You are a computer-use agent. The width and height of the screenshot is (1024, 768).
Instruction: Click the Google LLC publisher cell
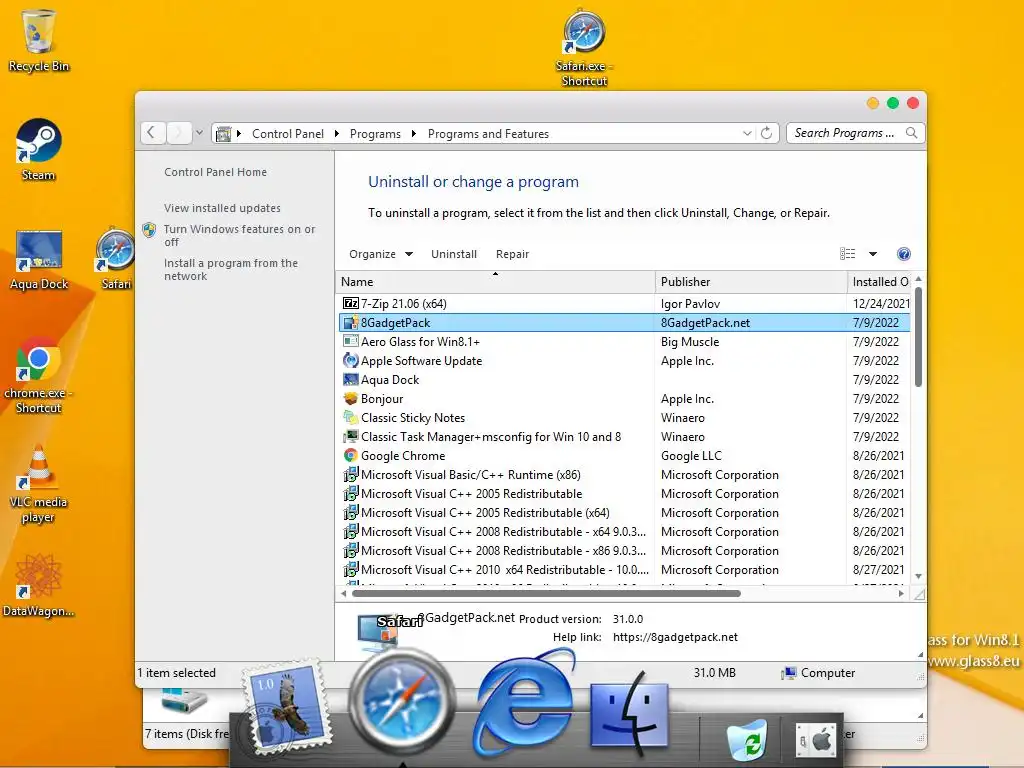click(691, 456)
